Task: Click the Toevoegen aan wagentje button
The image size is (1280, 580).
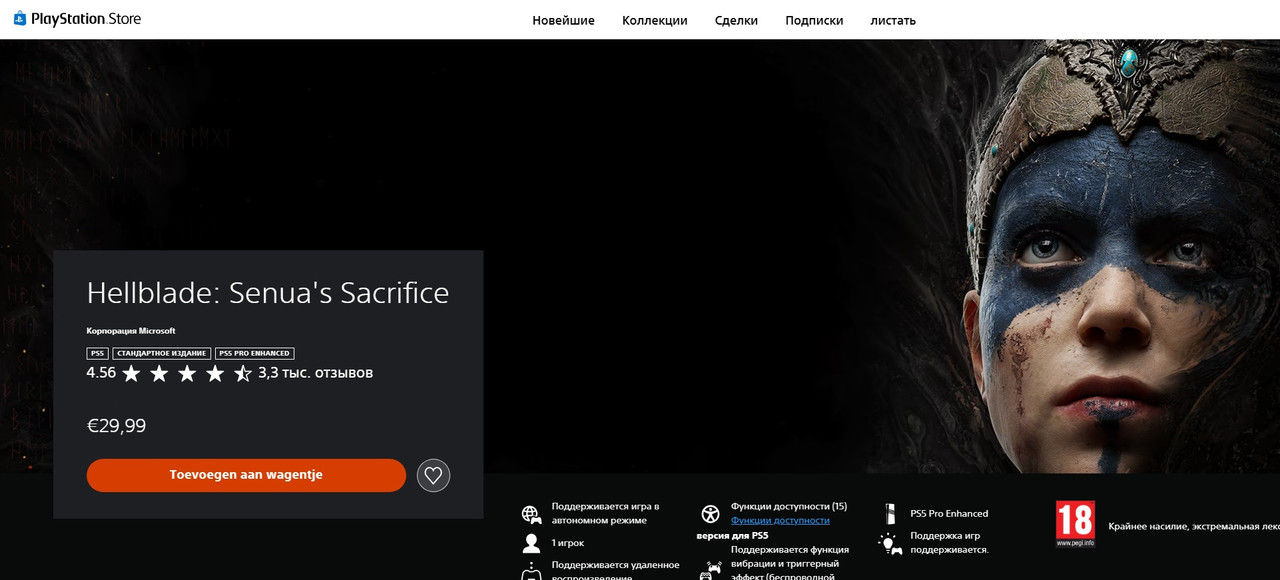Action: pos(246,475)
